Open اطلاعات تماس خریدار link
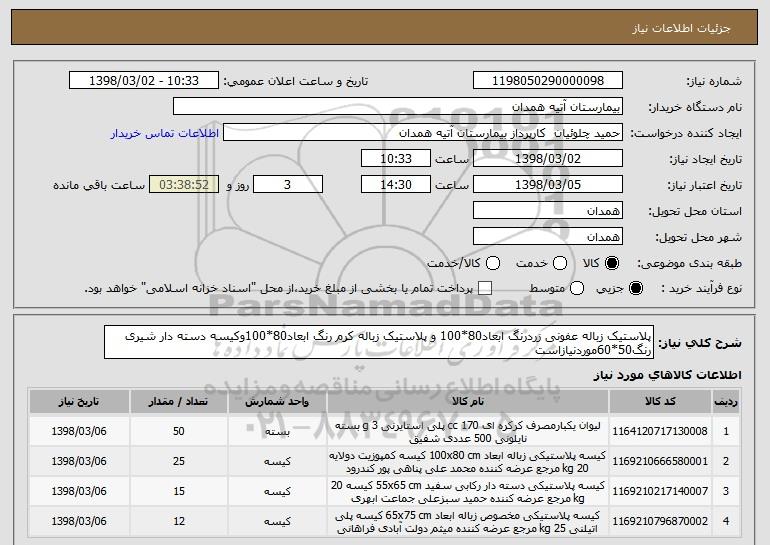This screenshot has width=770, height=545. (165, 133)
